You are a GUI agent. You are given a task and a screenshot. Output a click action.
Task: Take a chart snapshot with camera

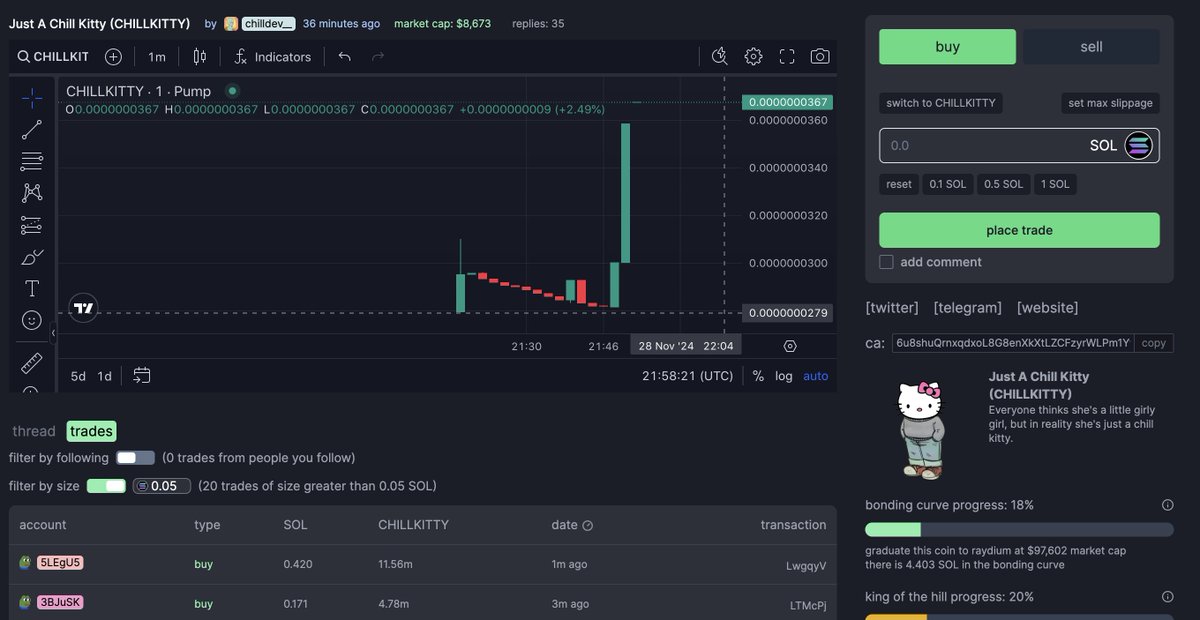tap(820, 57)
